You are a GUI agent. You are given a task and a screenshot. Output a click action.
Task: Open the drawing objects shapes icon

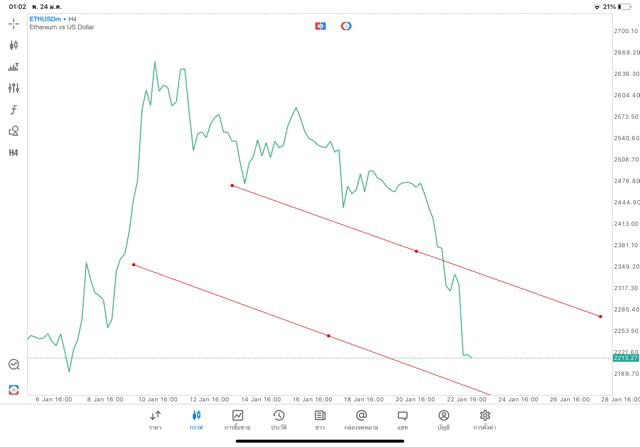coord(14,131)
